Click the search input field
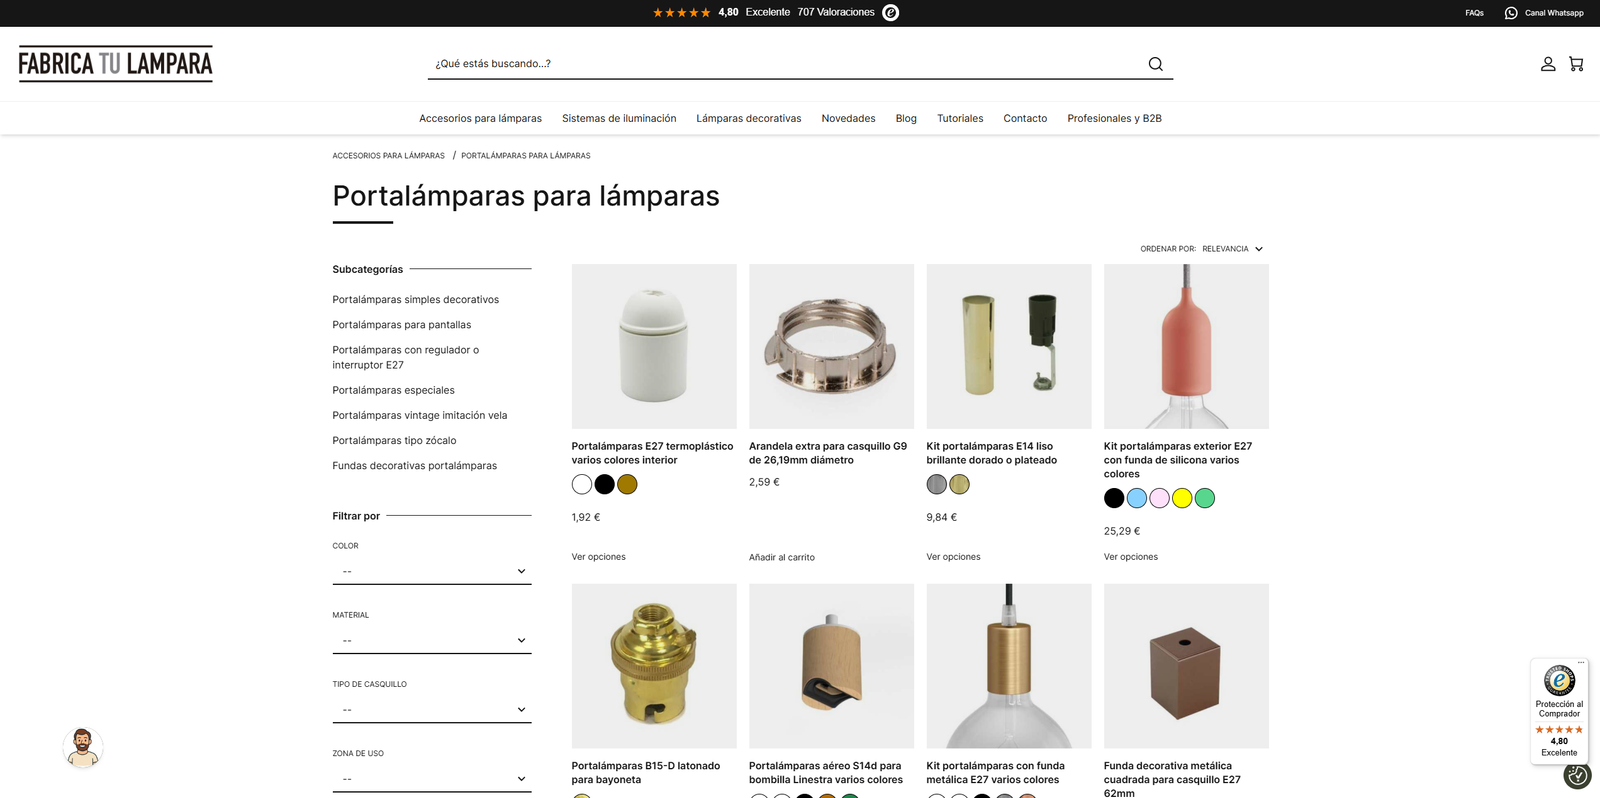 [x=780, y=64]
